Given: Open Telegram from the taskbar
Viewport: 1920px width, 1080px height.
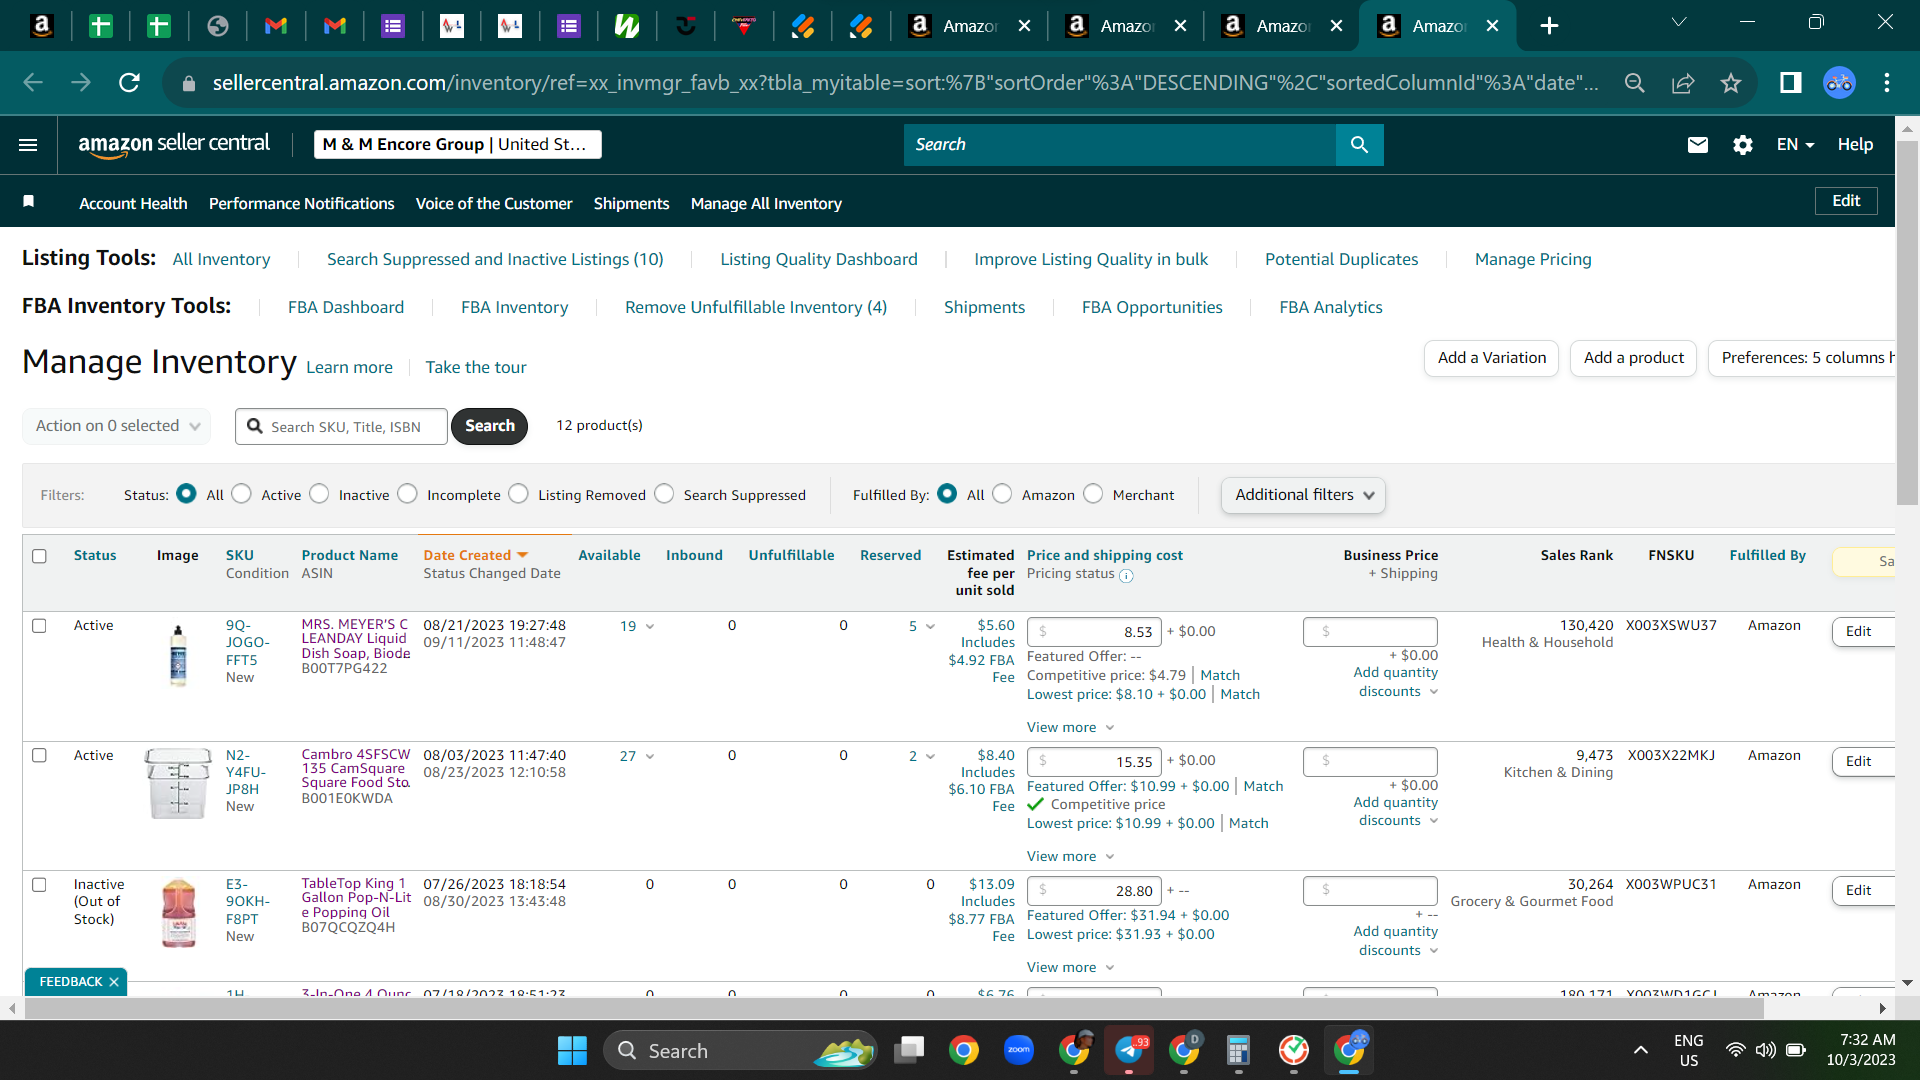Looking at the screenshot, I should pos(1129,1050).
